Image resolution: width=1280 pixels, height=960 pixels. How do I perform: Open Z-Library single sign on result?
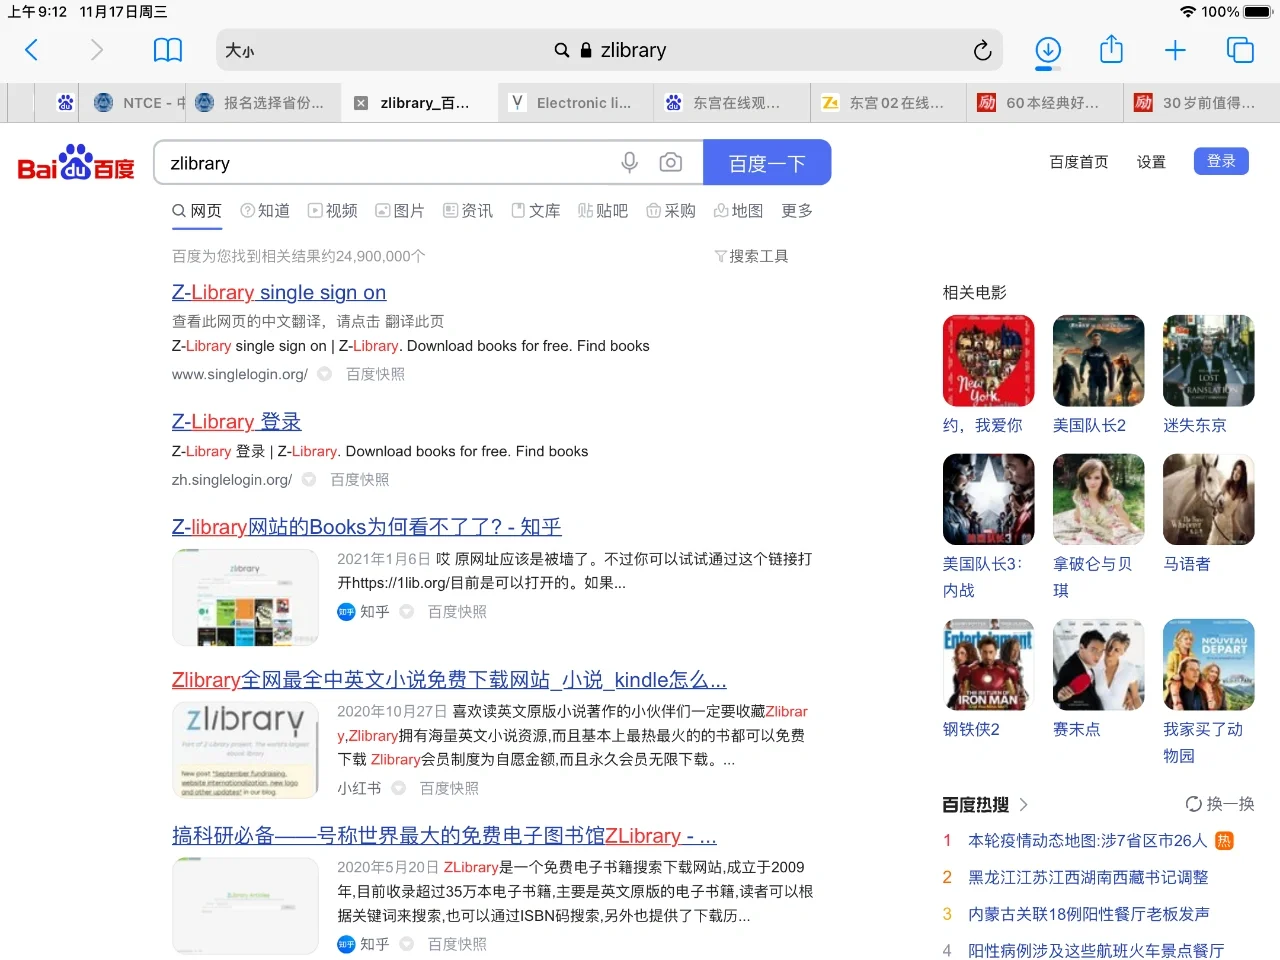tap(279, 292)
